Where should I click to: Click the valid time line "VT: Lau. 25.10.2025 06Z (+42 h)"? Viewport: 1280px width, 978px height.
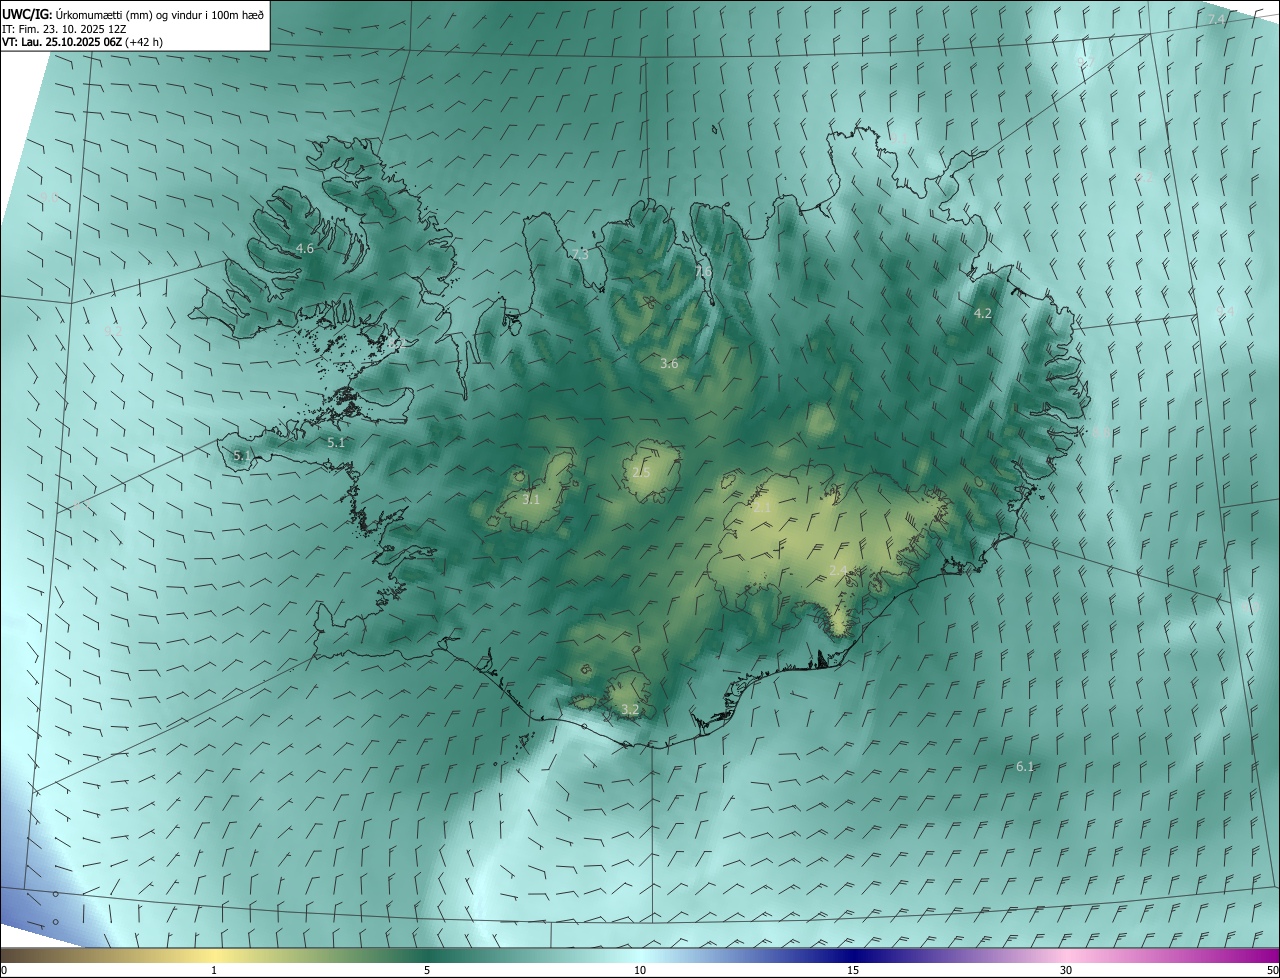tap(82, 42)
